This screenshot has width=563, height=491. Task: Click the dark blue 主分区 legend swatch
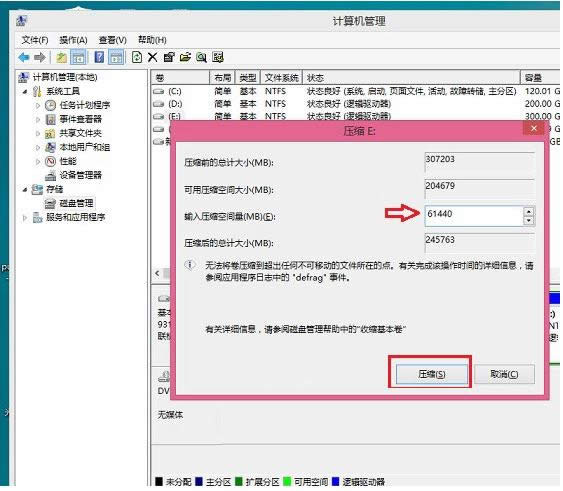click(x=199, y=481)
